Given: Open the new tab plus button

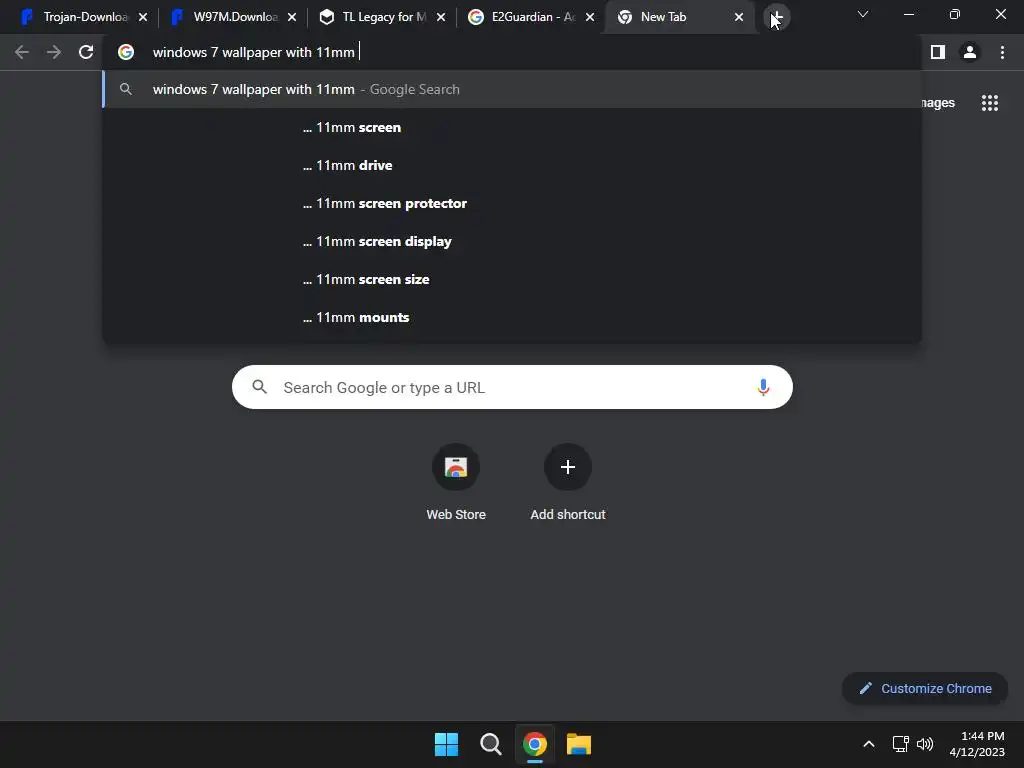Looking at the screenshot, I should pyautogui.click(x=776, y=17).
